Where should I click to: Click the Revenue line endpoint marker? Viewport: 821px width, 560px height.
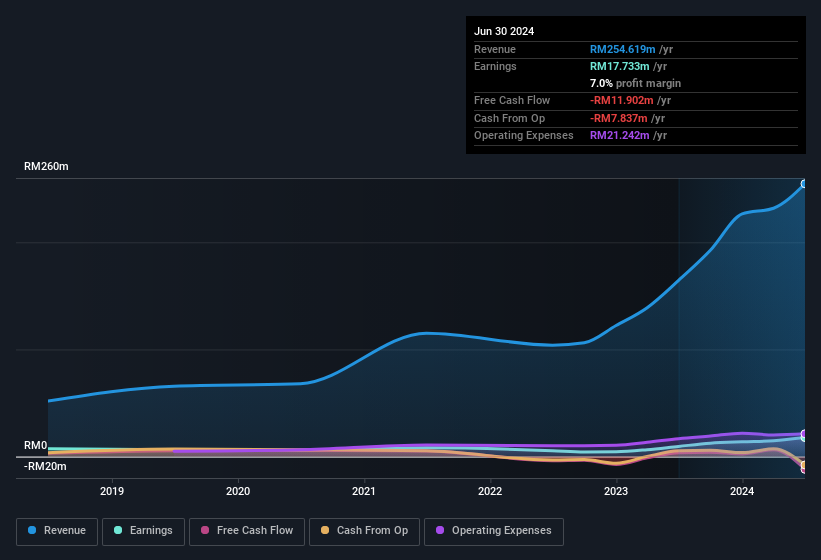(x=804, y=184)
